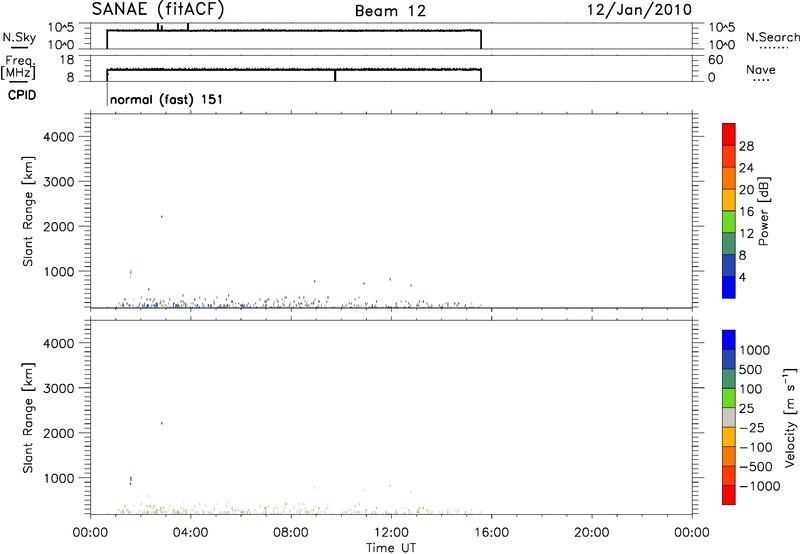Click the Slant Range label of velocity panel
Image resolution: width=800 pixels, height=554 pixels.
29,418
